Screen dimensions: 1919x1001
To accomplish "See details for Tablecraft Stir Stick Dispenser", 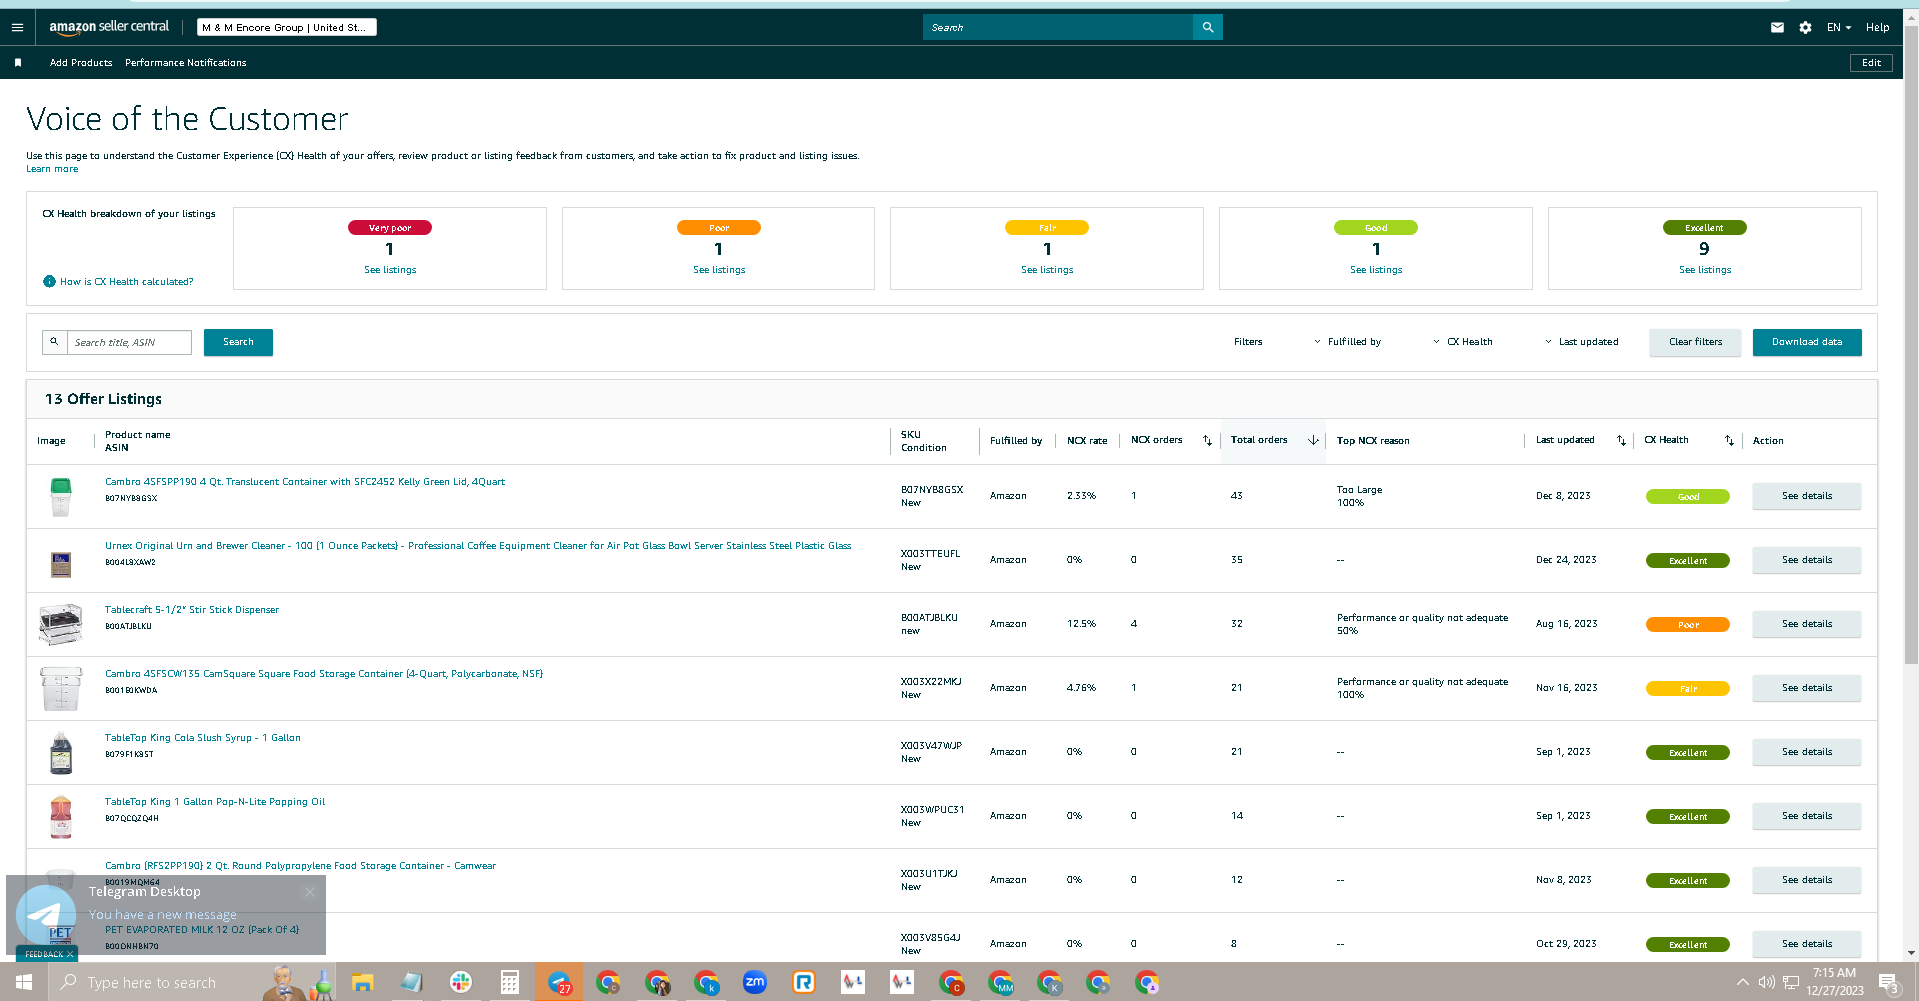I will [1807, 624].
